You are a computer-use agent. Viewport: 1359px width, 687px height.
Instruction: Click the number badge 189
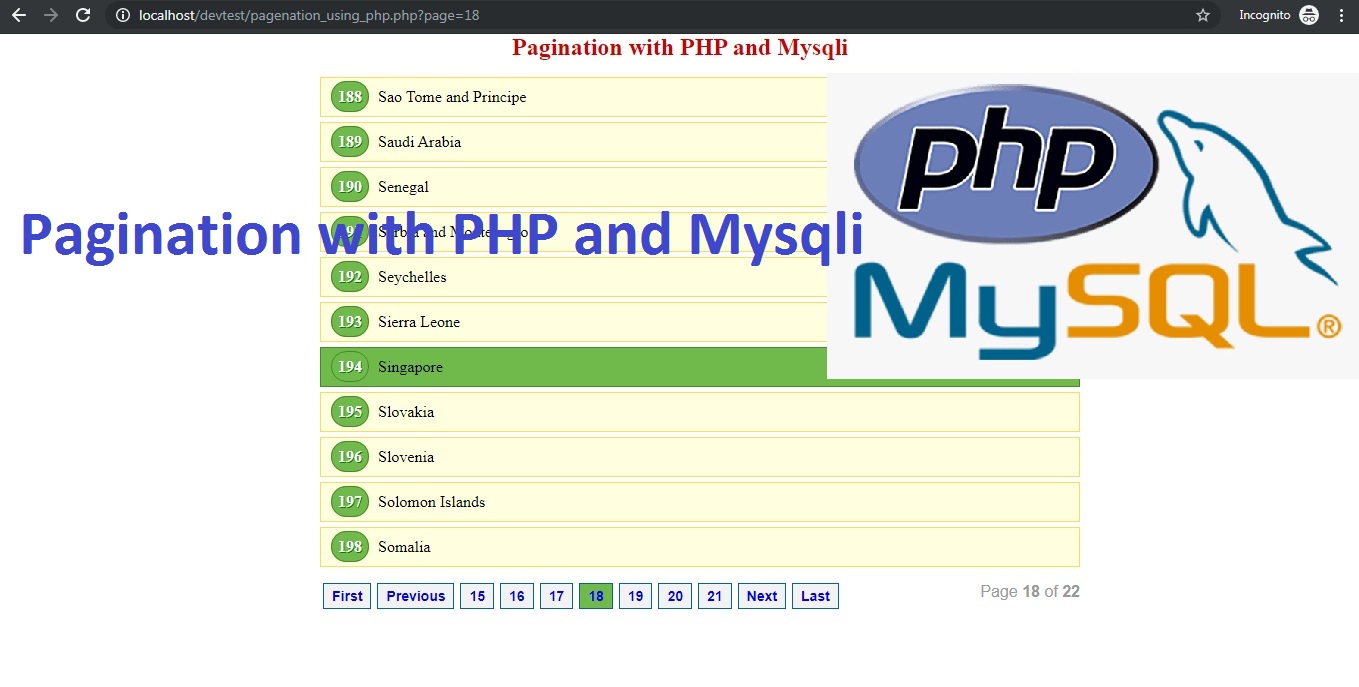350,142
